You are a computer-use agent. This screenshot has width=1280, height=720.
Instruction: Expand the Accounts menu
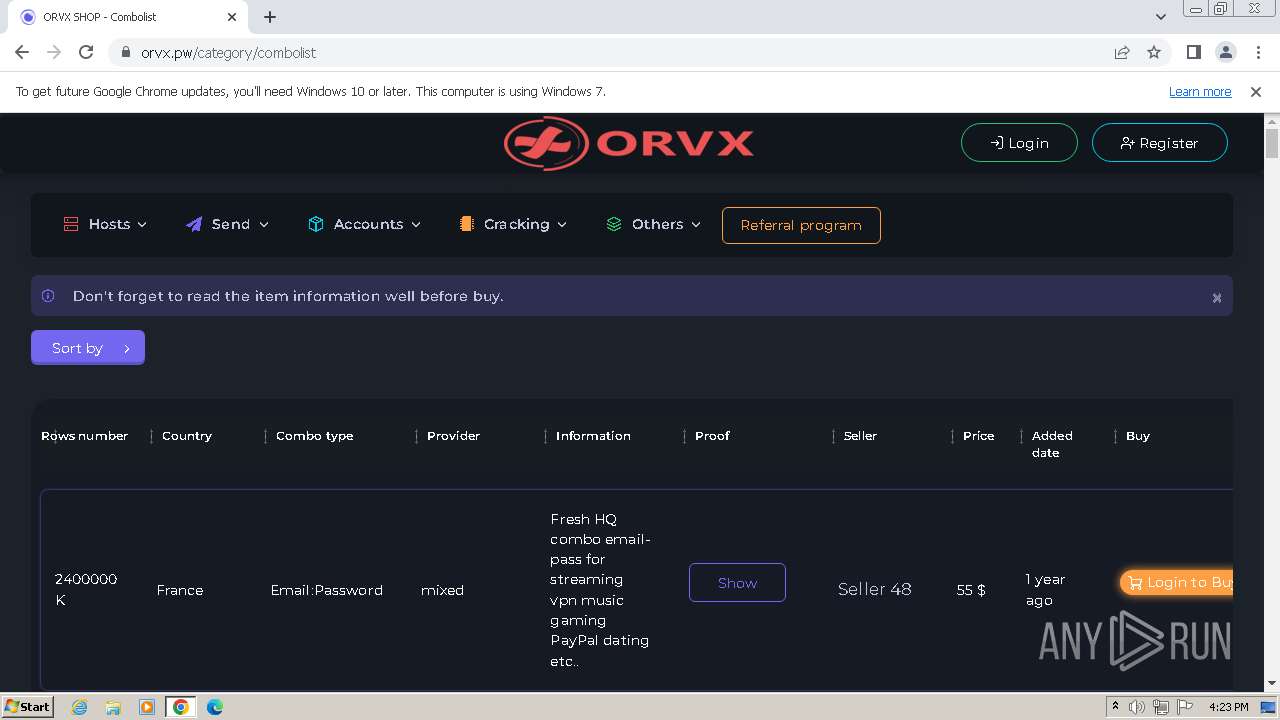[x=364, y=224]
